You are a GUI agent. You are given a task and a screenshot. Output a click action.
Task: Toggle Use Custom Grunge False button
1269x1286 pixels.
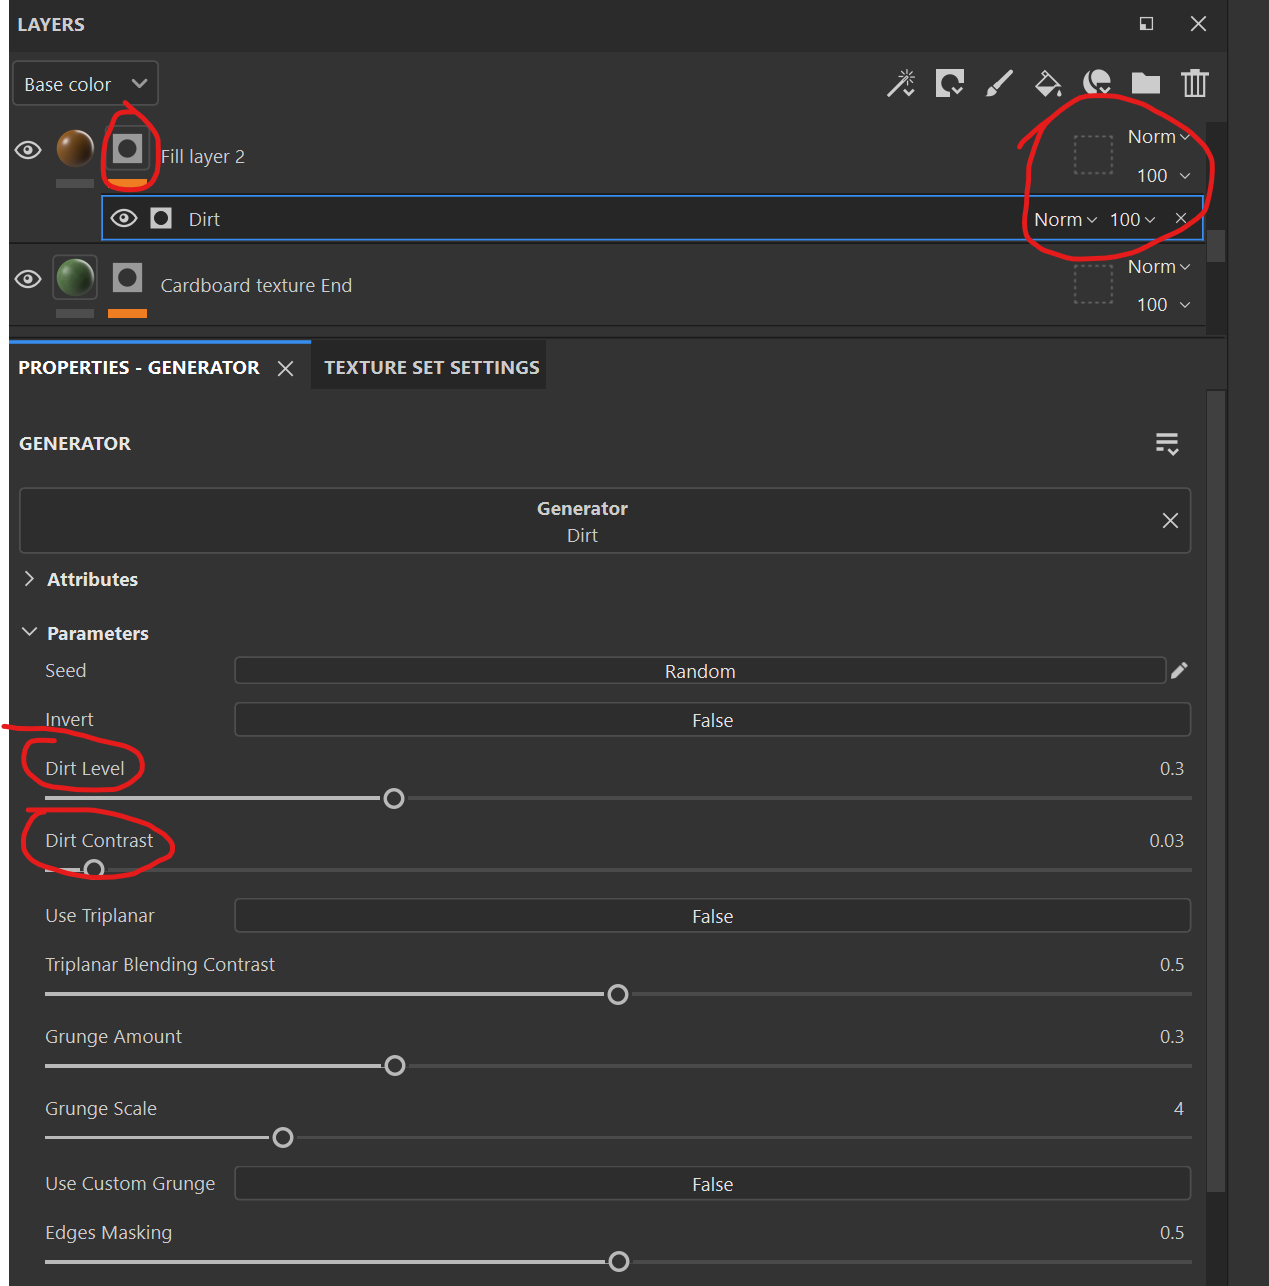pyautogui.click(x=713, y=1184)
